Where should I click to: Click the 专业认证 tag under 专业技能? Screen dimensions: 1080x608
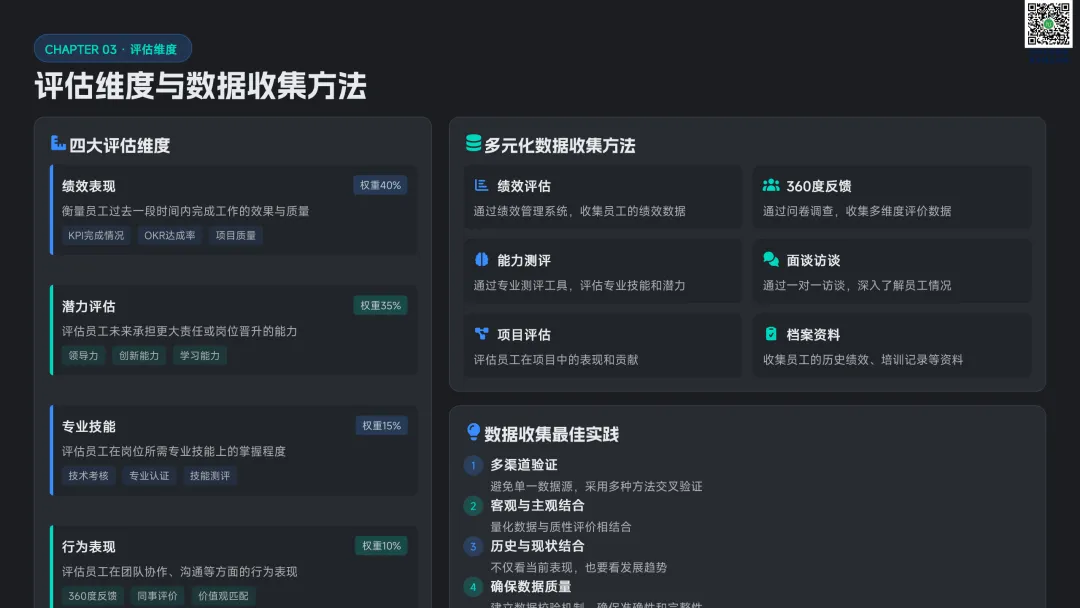pyautogui.click(x=149, y=476)
